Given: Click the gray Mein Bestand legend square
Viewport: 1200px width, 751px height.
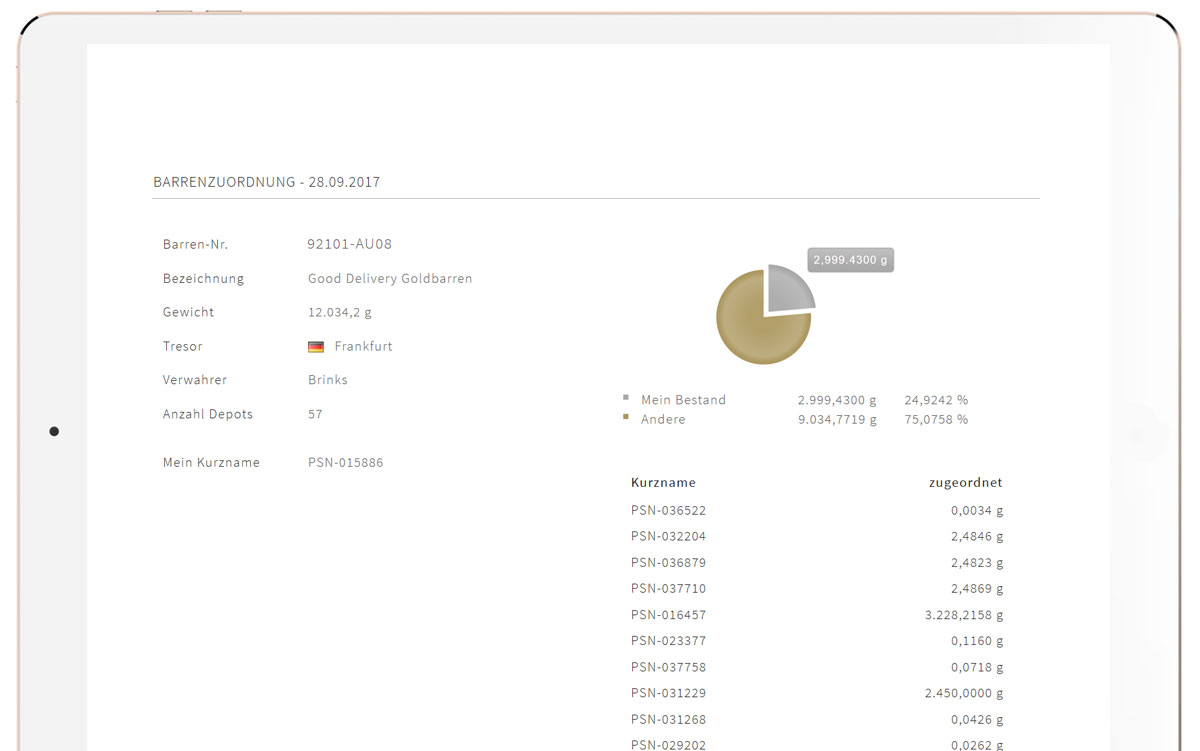Looking at the screenshot, I should pyautogui.click(x=626, y=397).
